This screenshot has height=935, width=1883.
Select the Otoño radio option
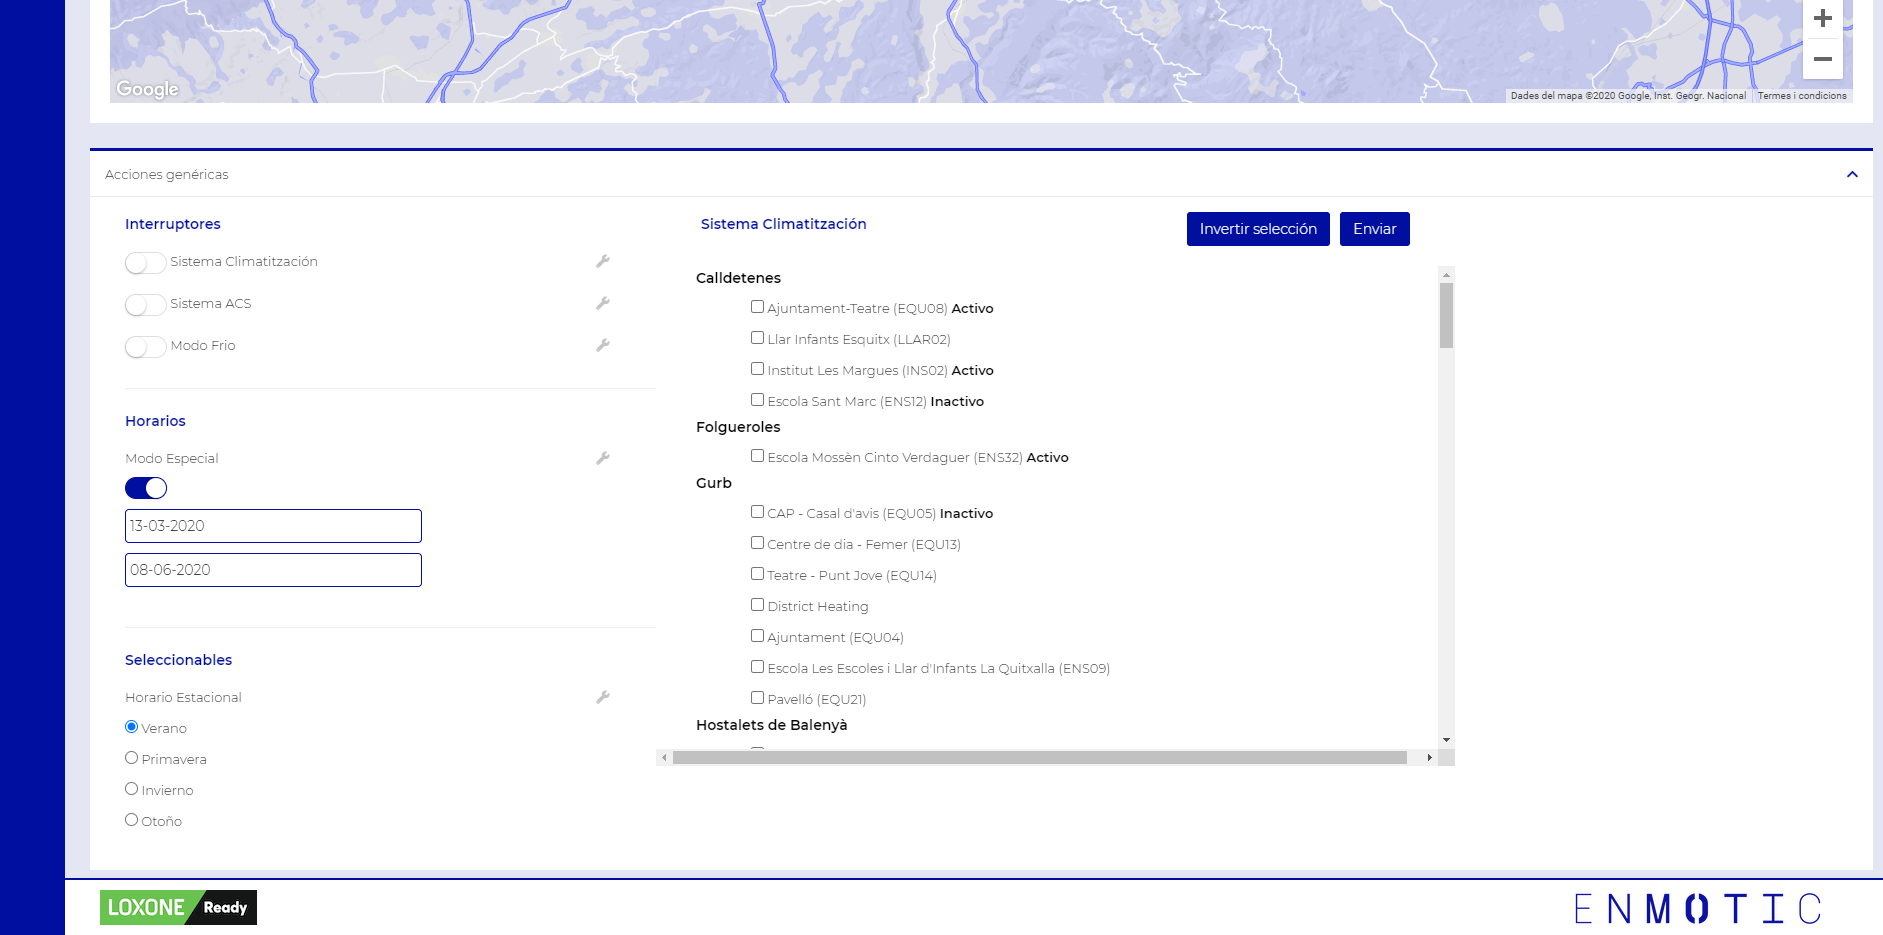(x=131, y=820)
